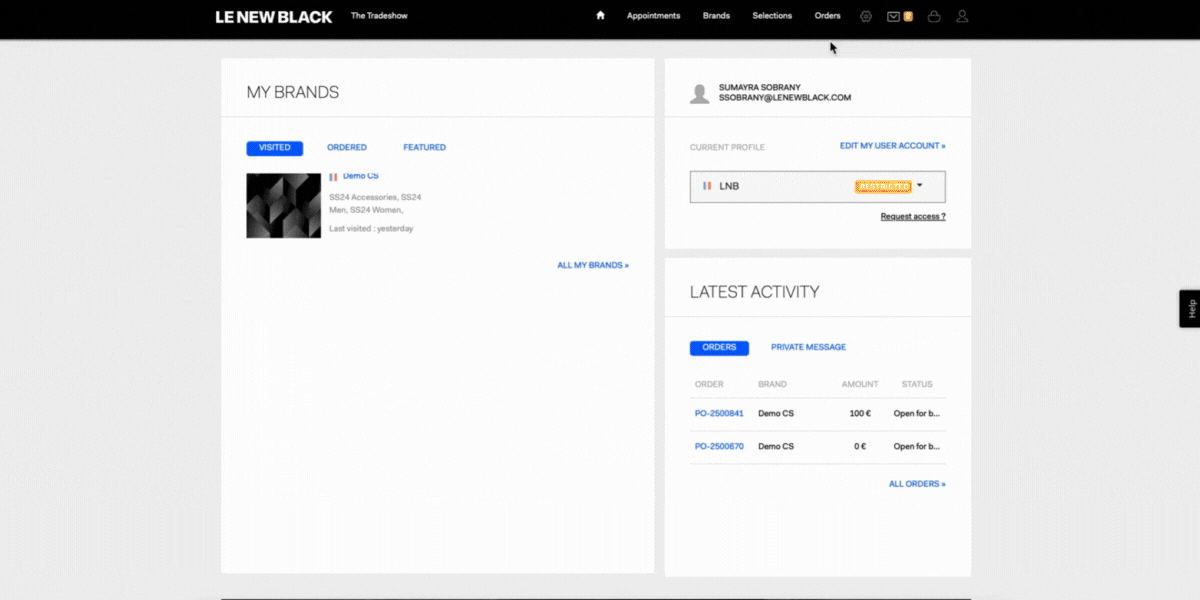Open the settings gear icon
This screenshot has height=600, width=1200.
[x=865, y=16]
